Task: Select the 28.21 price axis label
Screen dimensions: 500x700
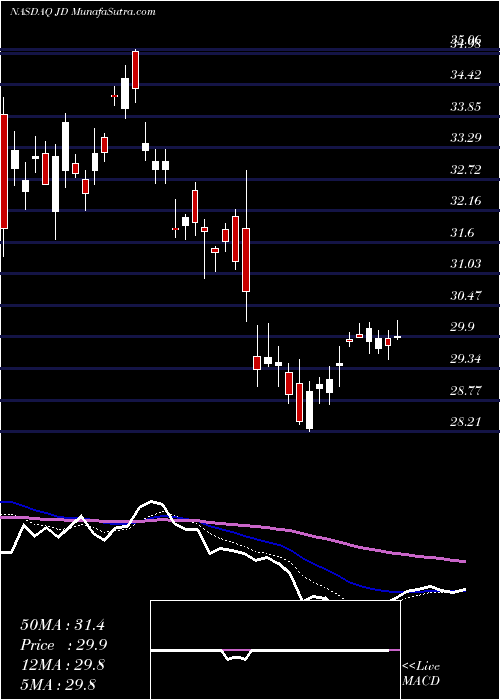Action: (x=466, y=422)
